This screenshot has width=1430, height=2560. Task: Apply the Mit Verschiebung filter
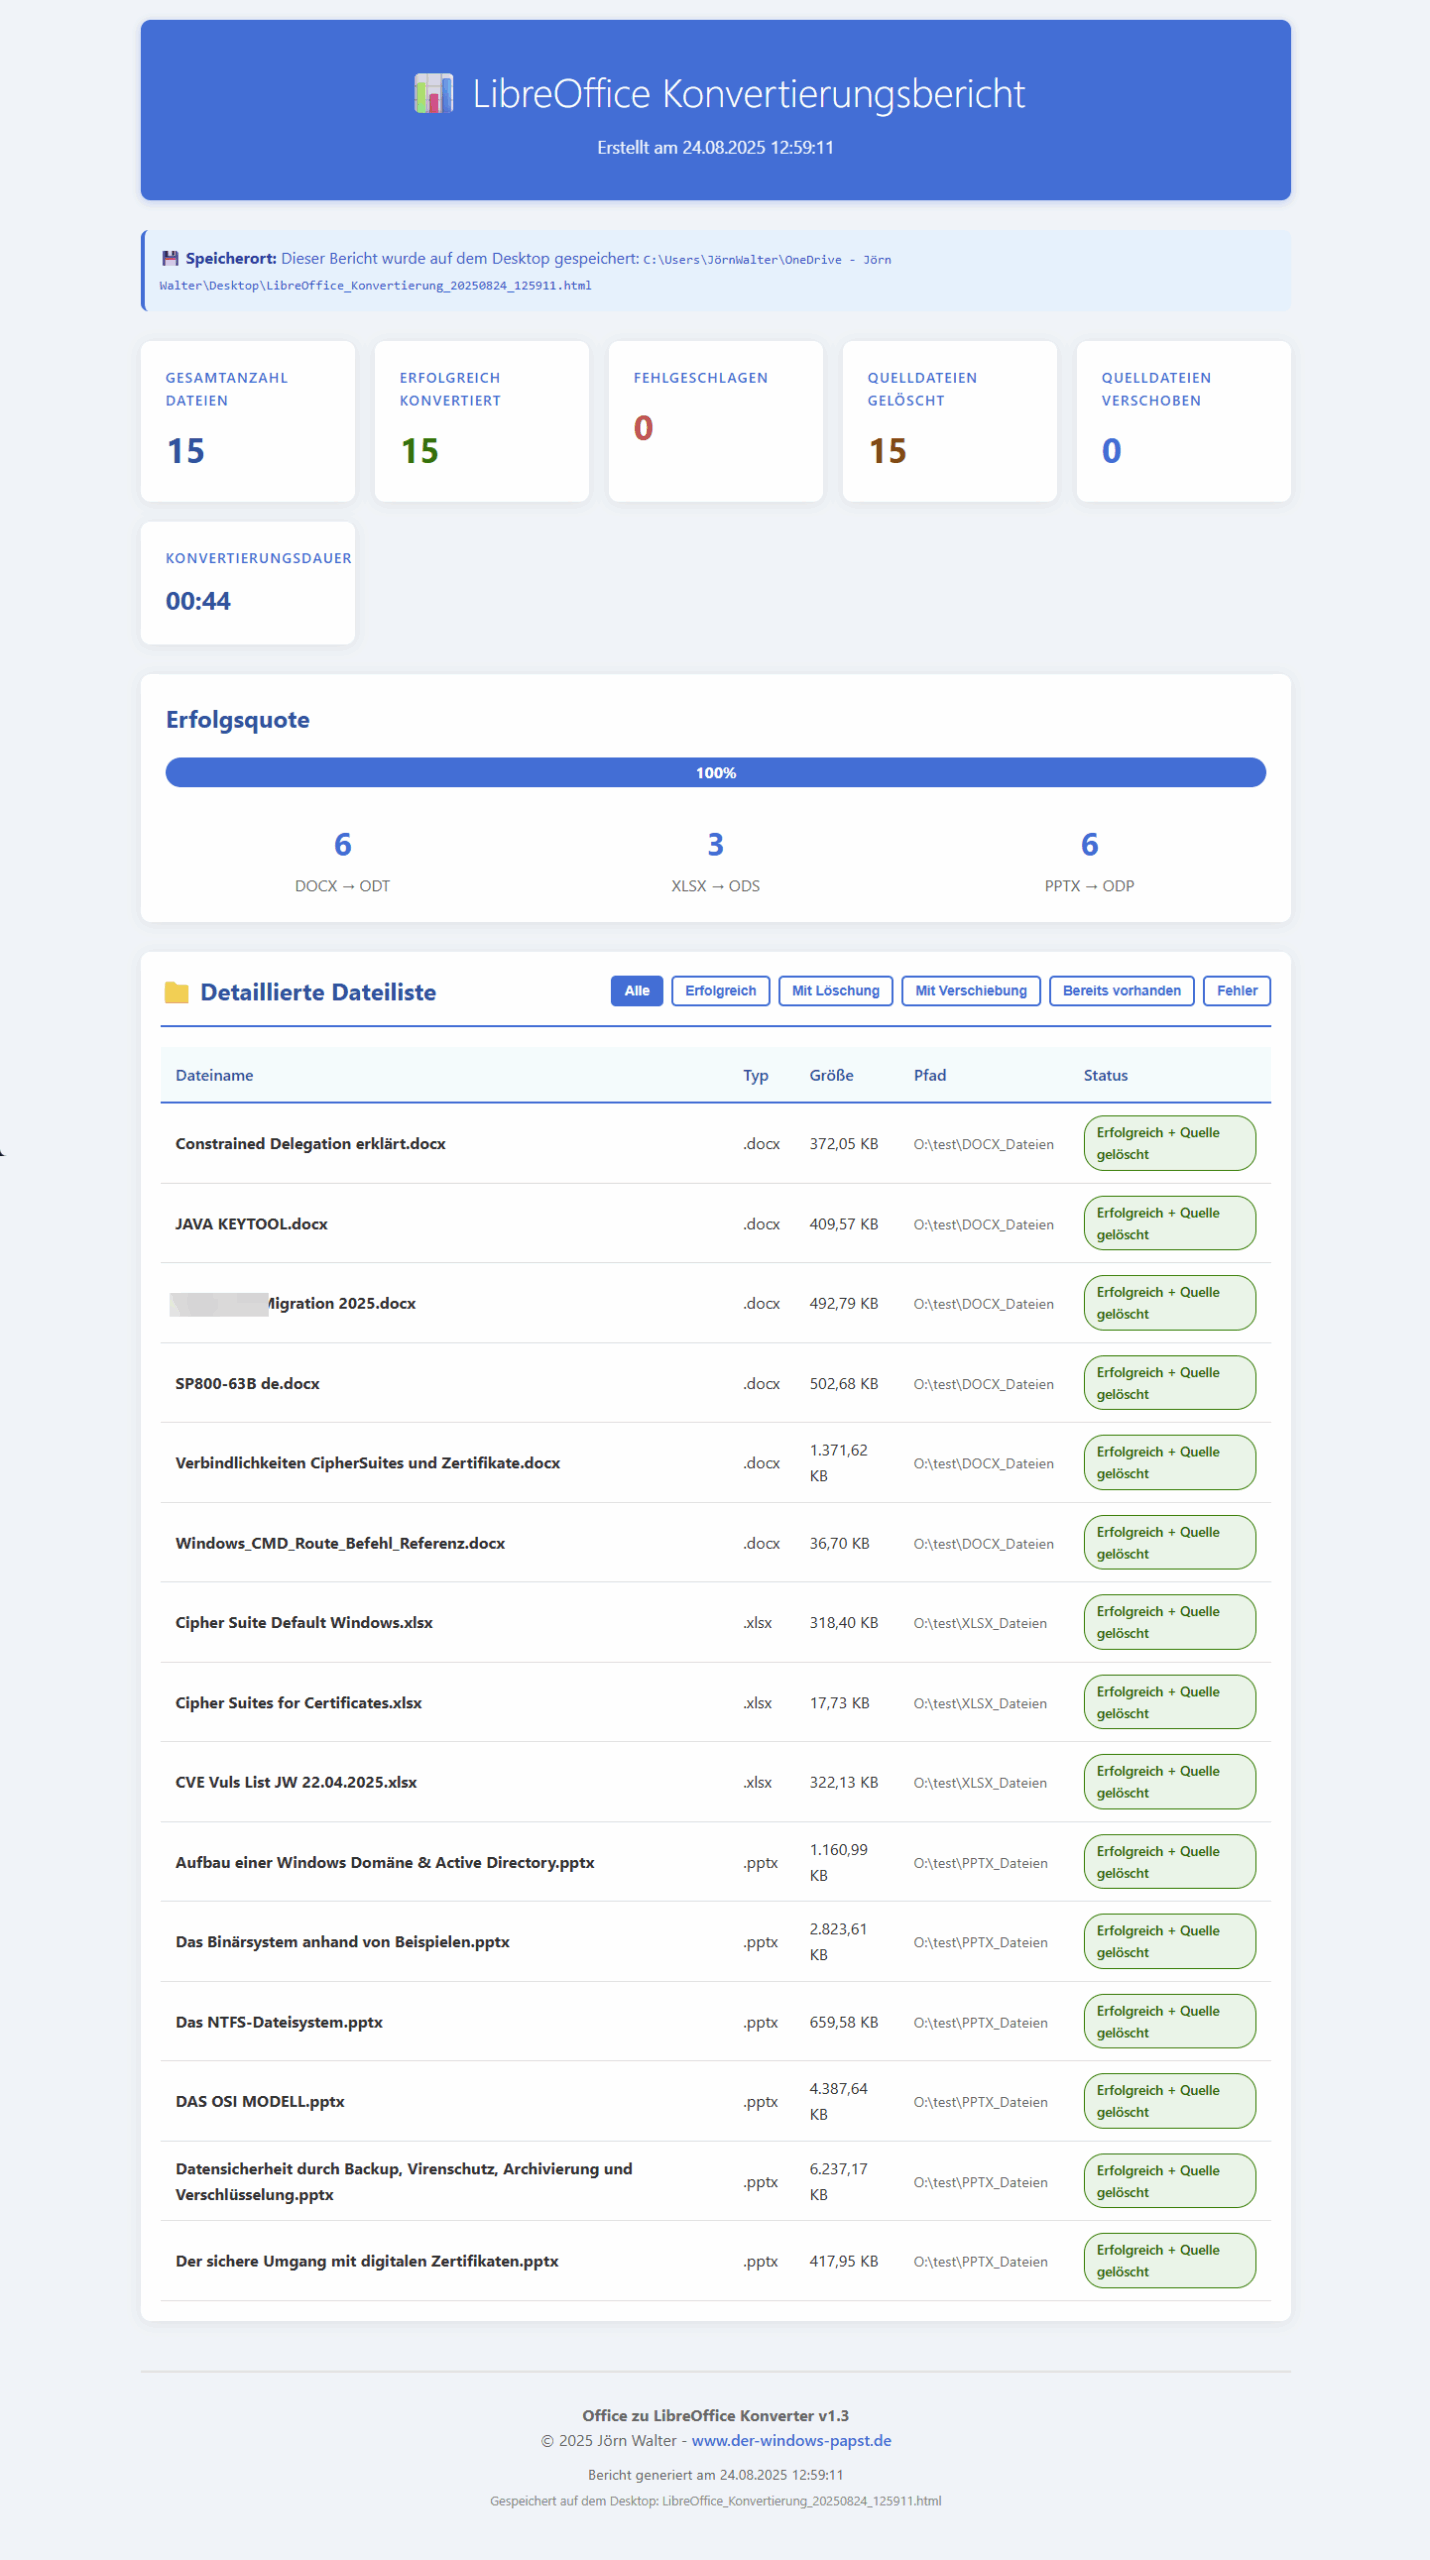point(970,991)
